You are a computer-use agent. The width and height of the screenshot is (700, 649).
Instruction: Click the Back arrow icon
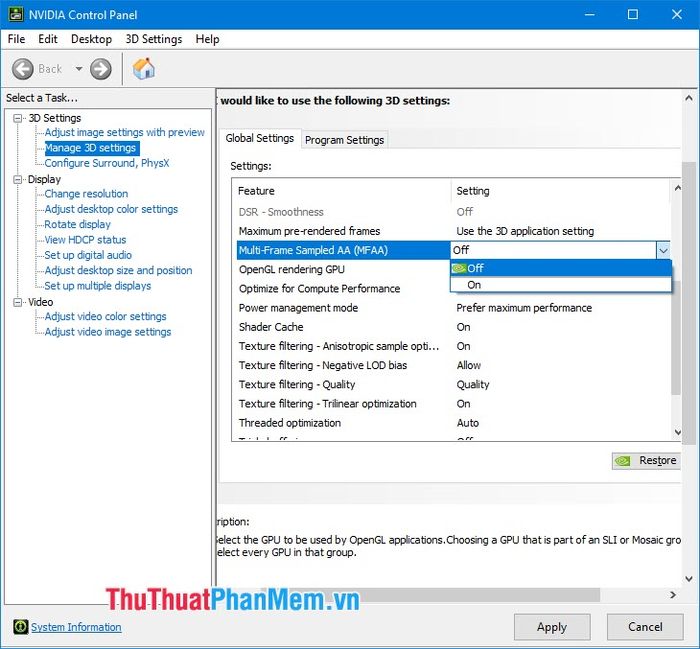(22, 69)
